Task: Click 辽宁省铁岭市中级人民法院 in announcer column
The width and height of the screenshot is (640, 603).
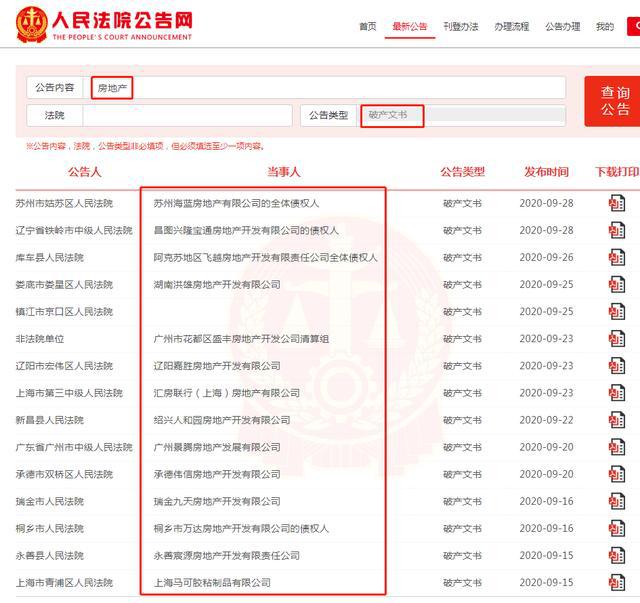Action: (74, 230)
